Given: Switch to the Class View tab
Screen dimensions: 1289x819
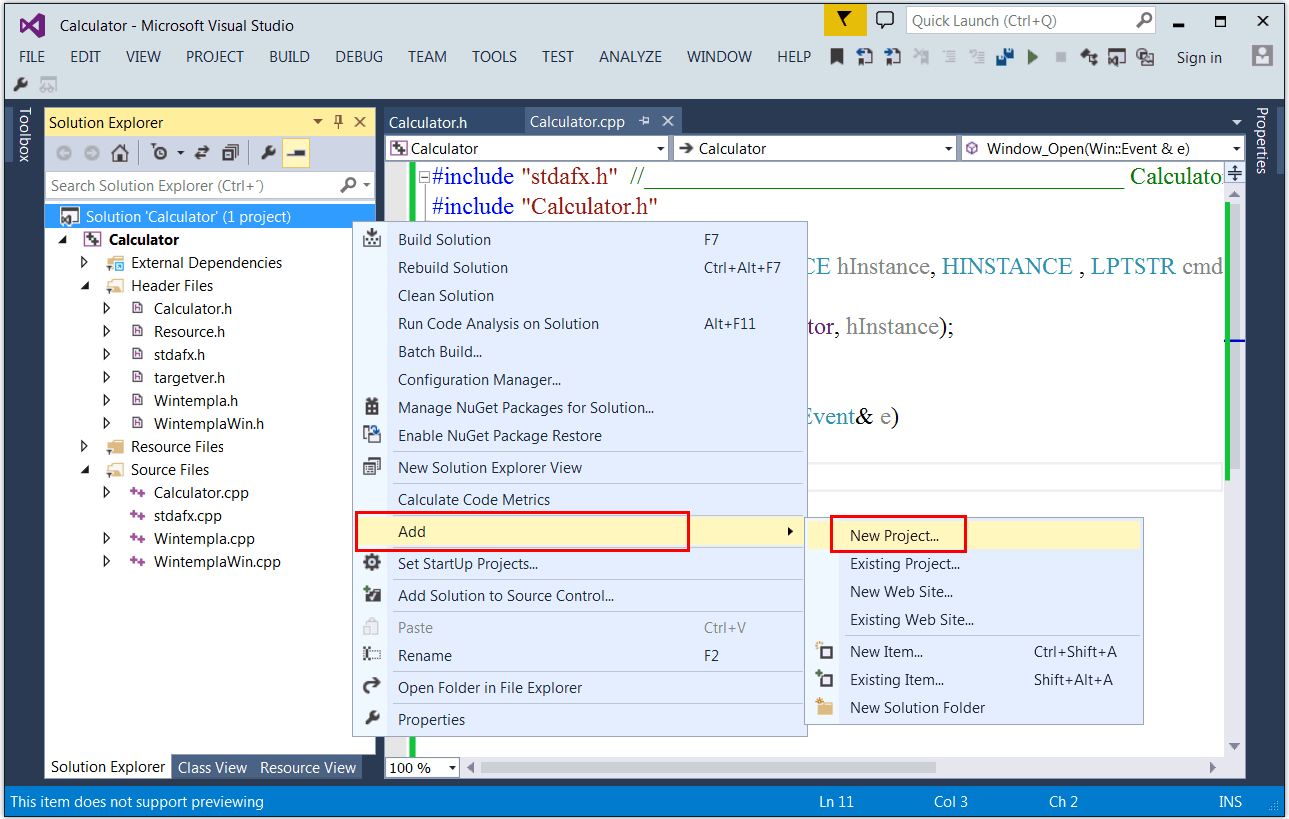Looking at the screenshot, I should [212, 768].
